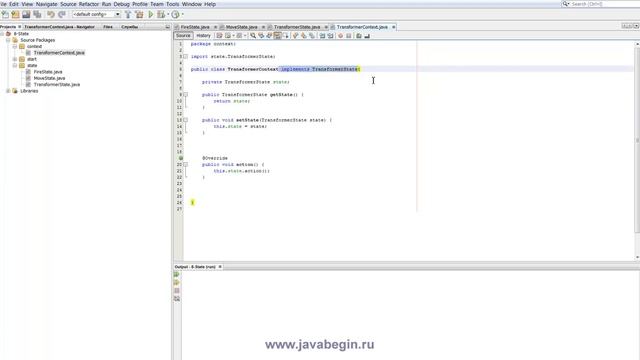Click the override glyph on line 19
This screenshot has width=640, height=360.
point(180,158)
